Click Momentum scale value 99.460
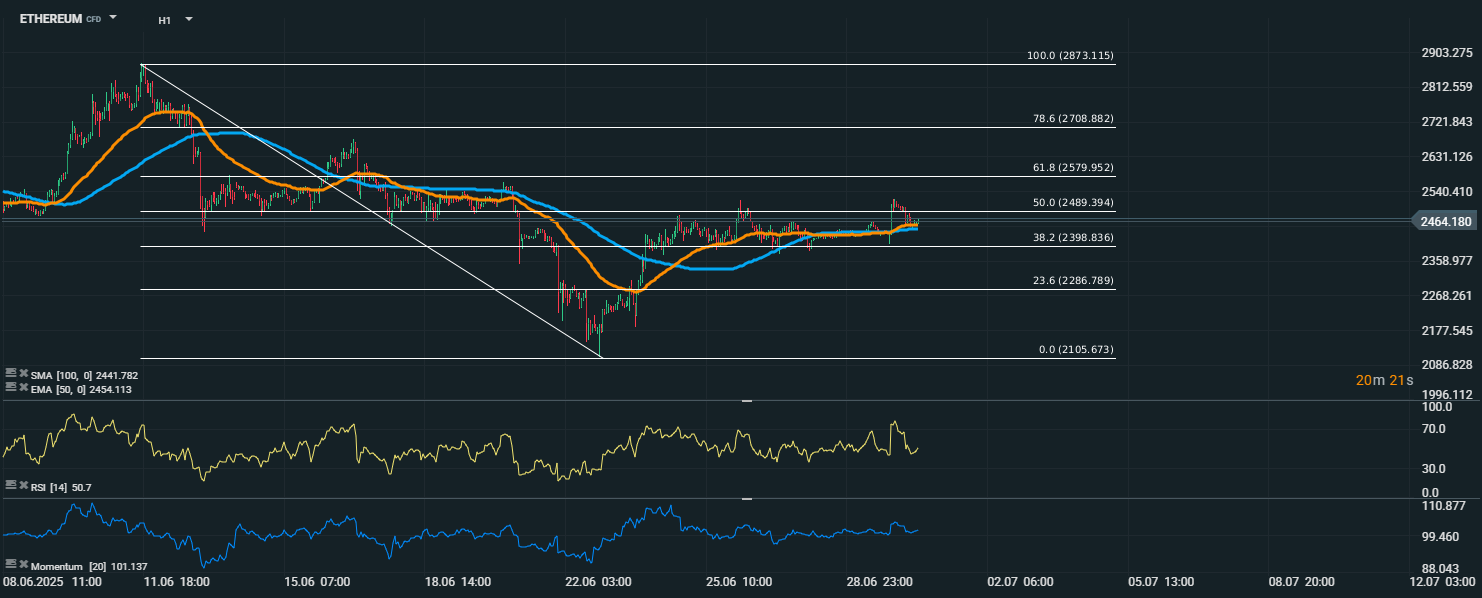Viewport: 1482px width, 598px height. pos(1441,537)
